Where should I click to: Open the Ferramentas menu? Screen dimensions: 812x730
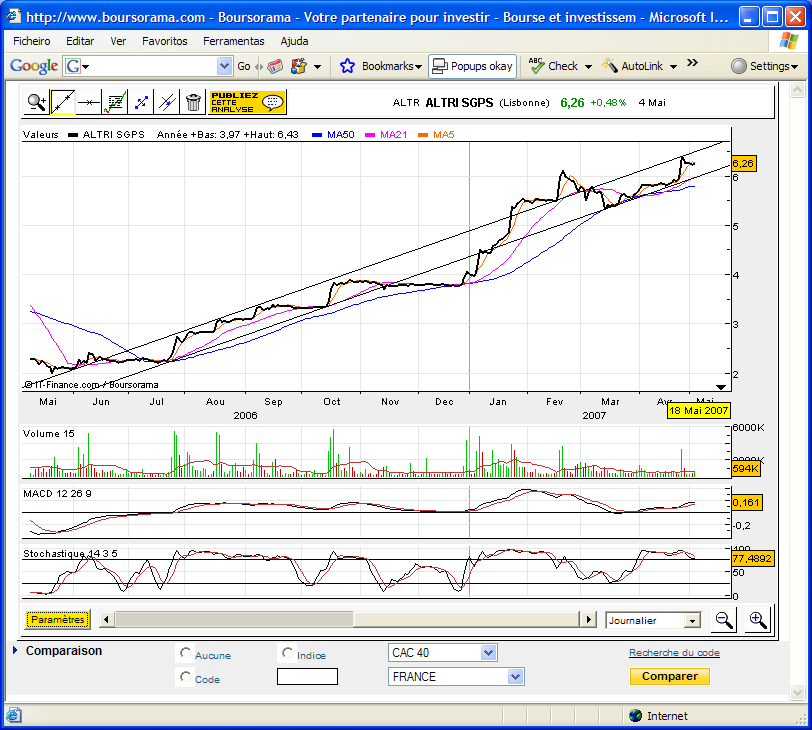point(234,41)
